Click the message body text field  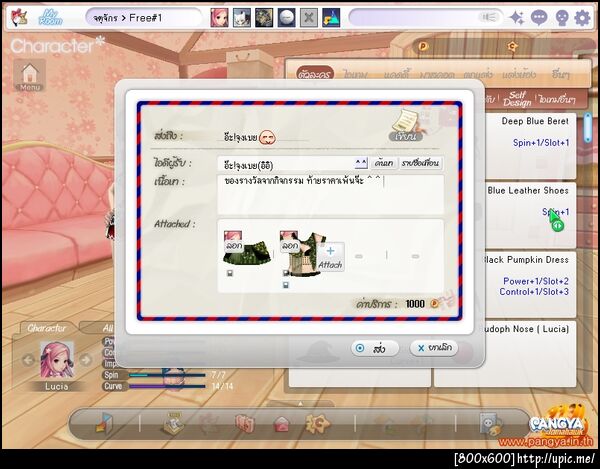point(331,195)
